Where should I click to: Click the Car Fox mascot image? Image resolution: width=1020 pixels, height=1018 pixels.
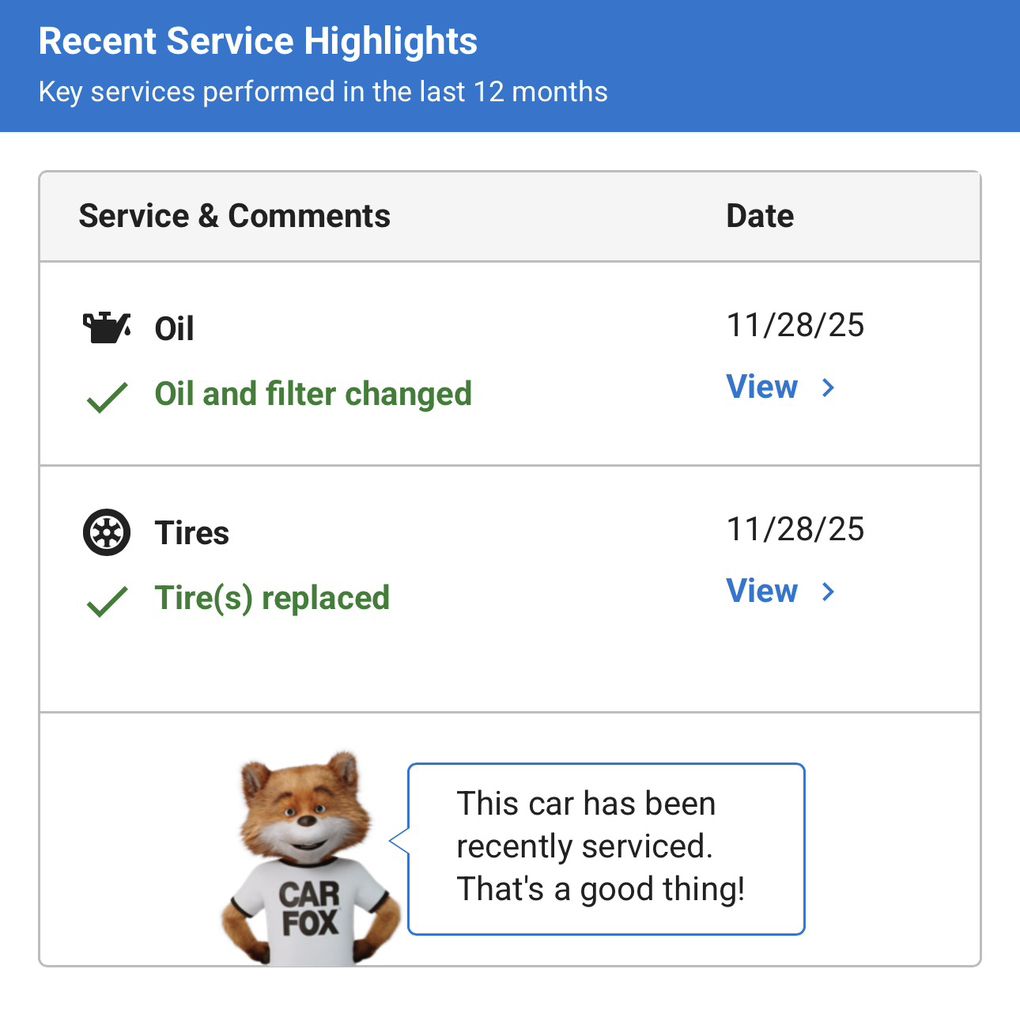[309, 860]
